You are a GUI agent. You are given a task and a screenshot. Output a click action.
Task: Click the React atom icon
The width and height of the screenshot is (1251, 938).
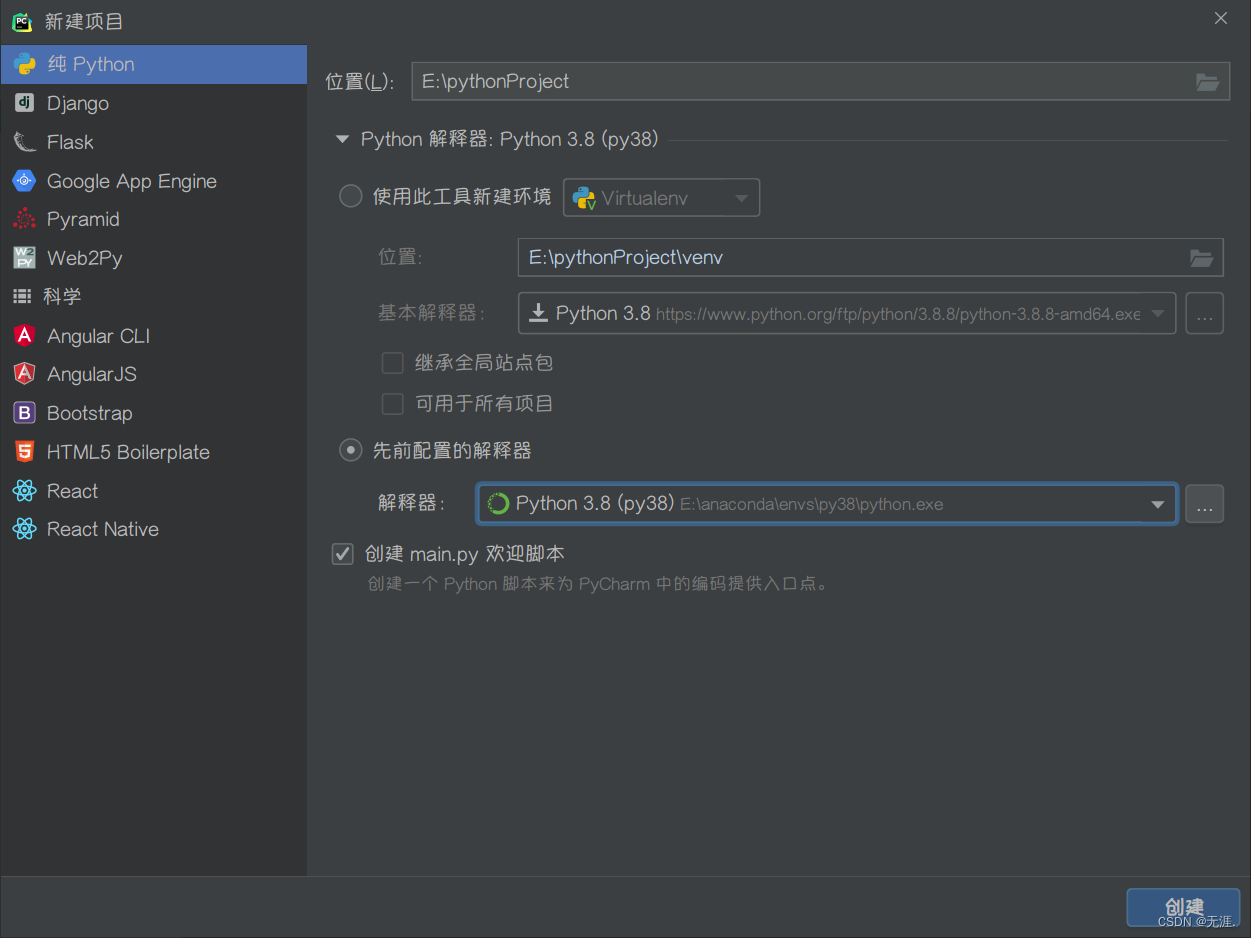24,491
